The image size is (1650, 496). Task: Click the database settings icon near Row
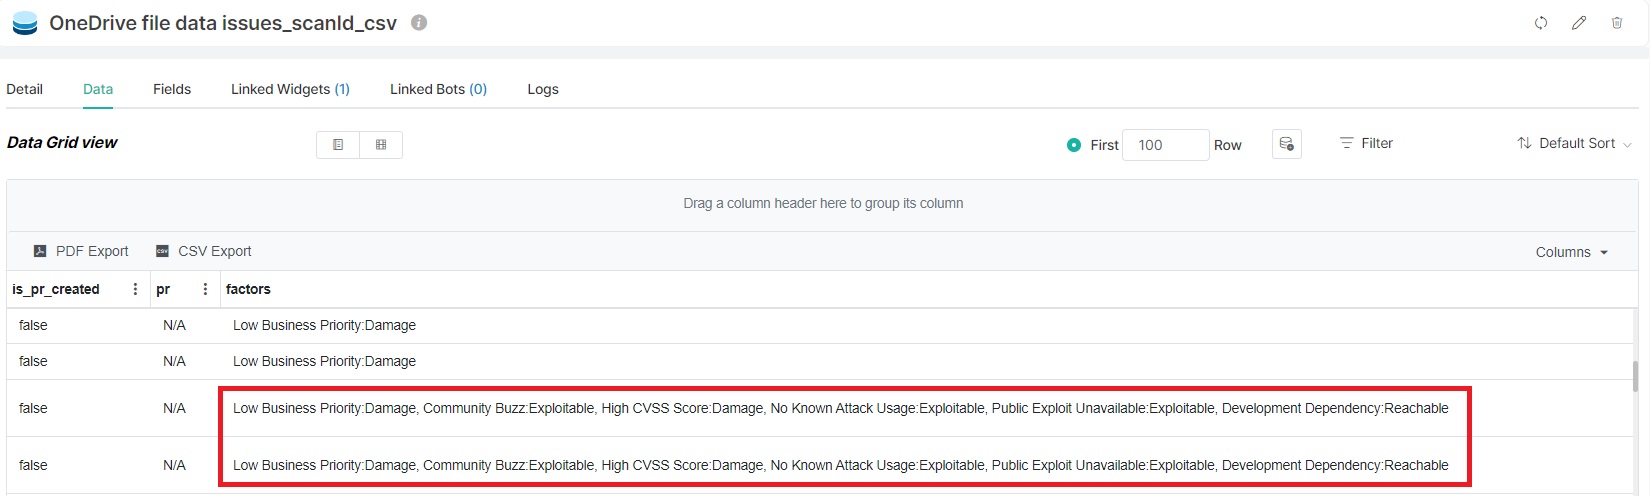click(x=1287, y=144)
